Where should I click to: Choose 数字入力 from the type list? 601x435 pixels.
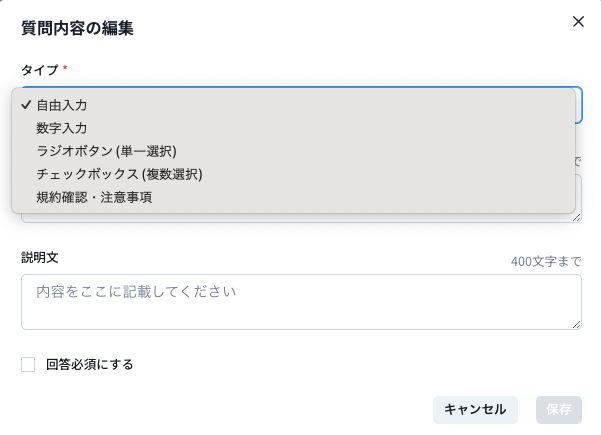click(x=62, y=128)
